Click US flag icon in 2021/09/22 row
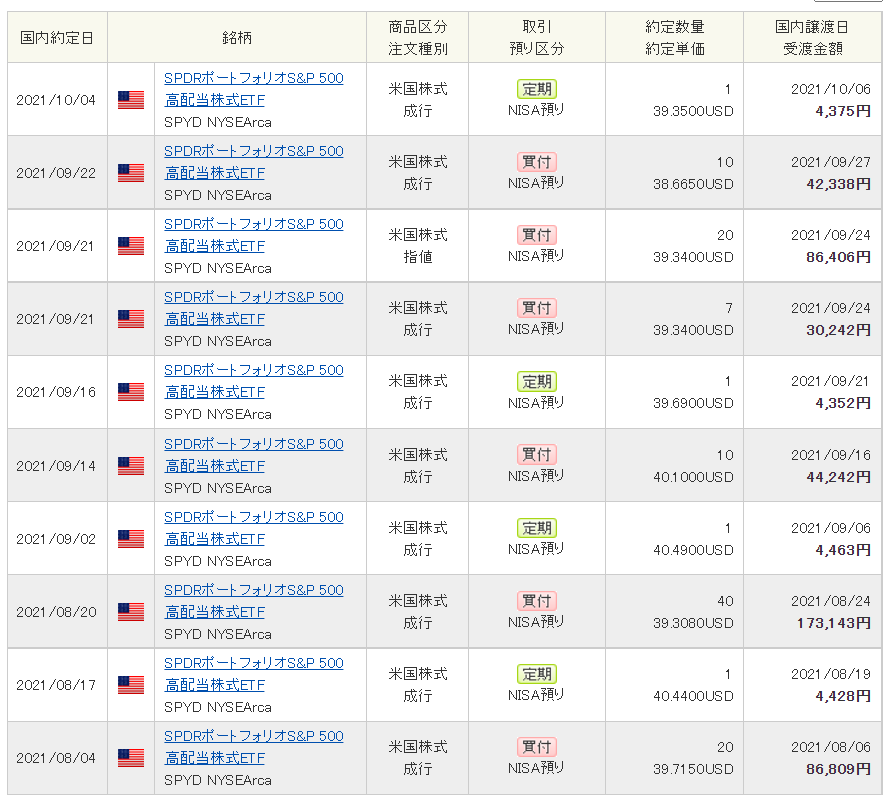This screenshot has width=888, height=799. [x=131, y=173]
